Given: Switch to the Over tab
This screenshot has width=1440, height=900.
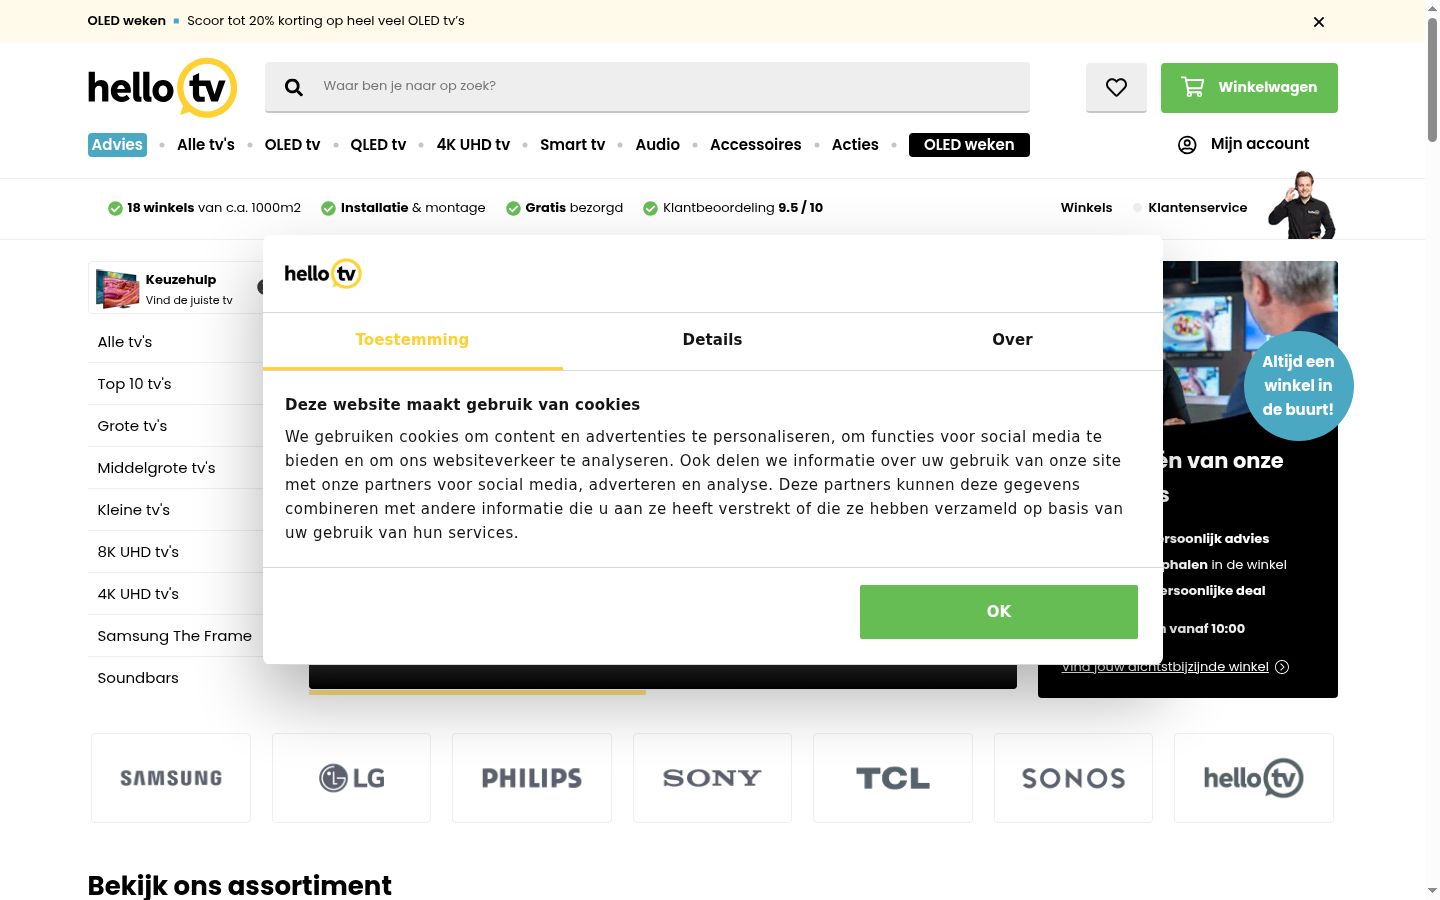Looking at the screenshot, I should tap(1012, 340).
